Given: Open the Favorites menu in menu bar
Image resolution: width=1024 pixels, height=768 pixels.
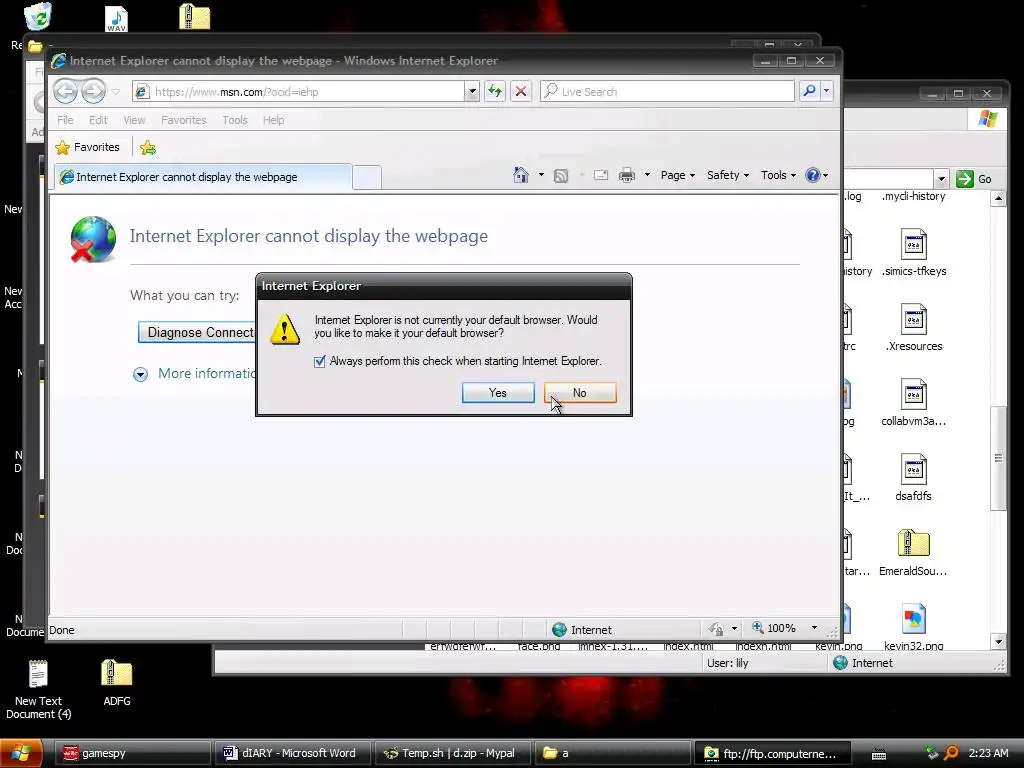Looking at the screenshot, I should click(184, 120).
